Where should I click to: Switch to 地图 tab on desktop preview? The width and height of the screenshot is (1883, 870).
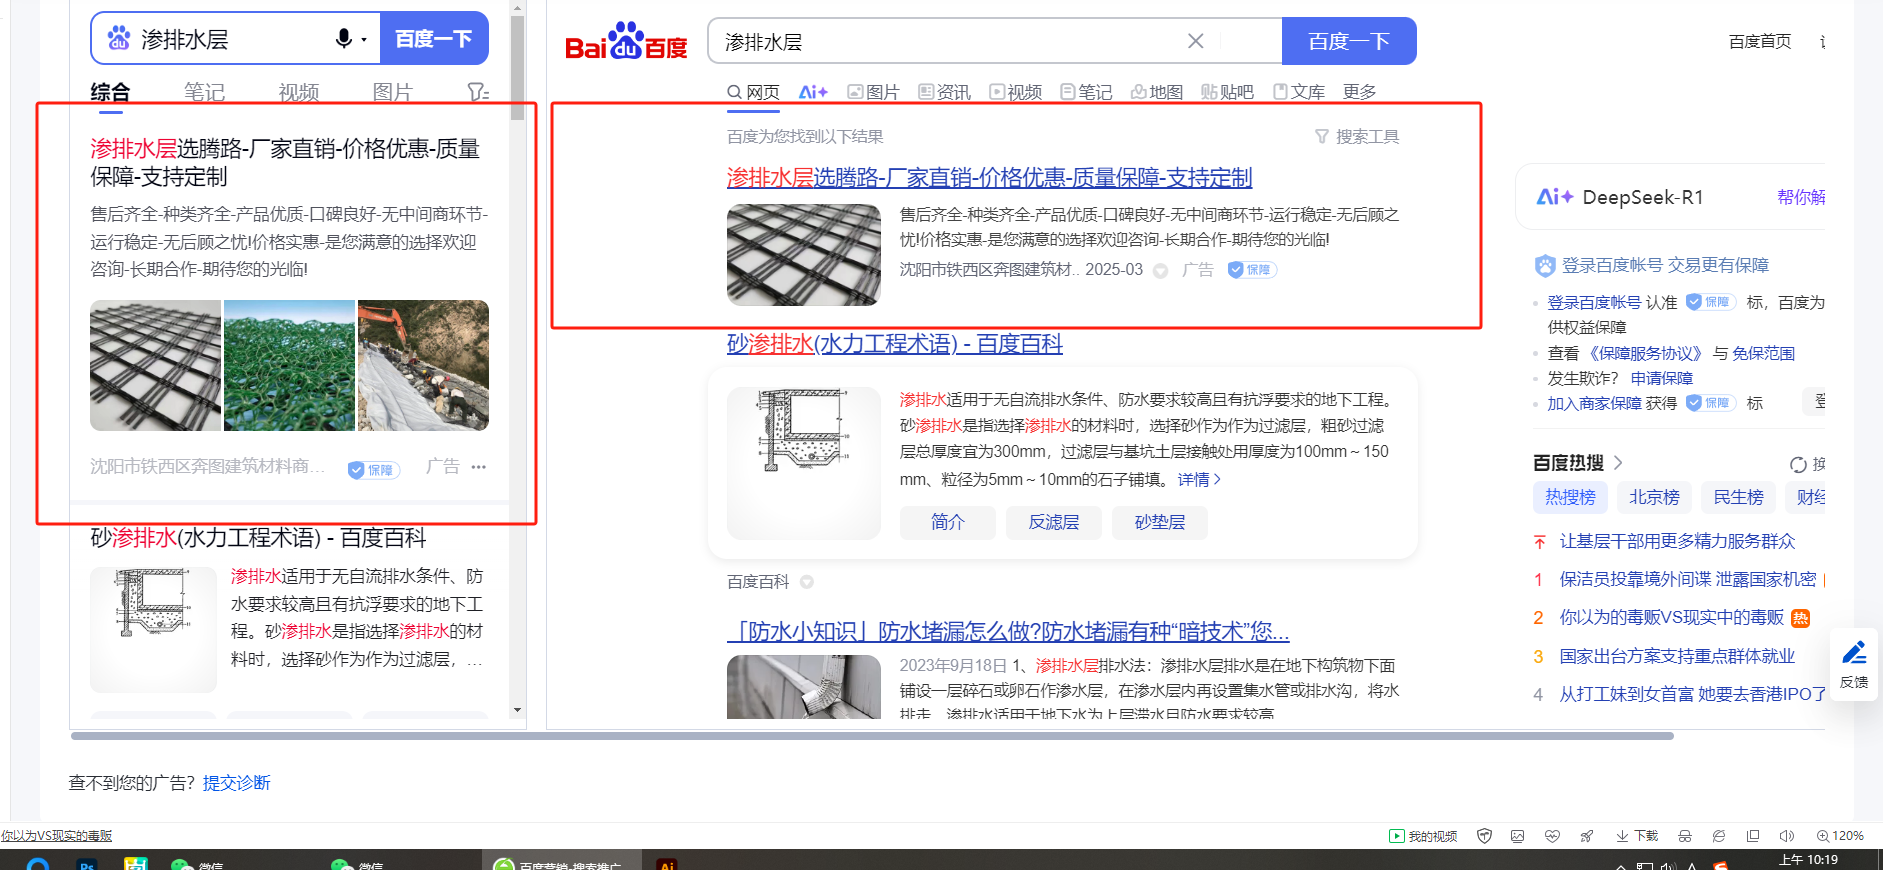(1157, 92)
